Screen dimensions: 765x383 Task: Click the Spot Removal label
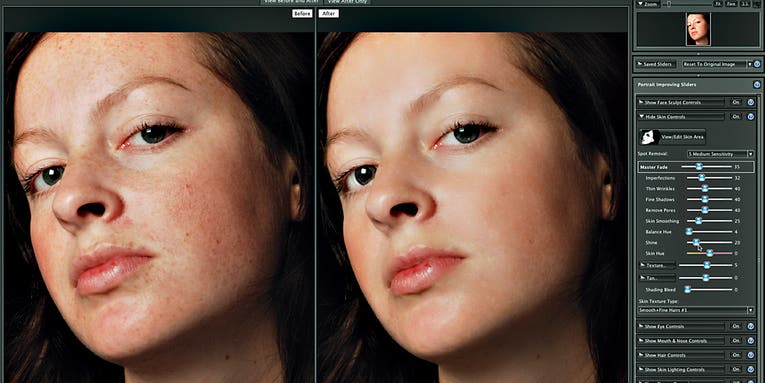[x=652, y=154]
